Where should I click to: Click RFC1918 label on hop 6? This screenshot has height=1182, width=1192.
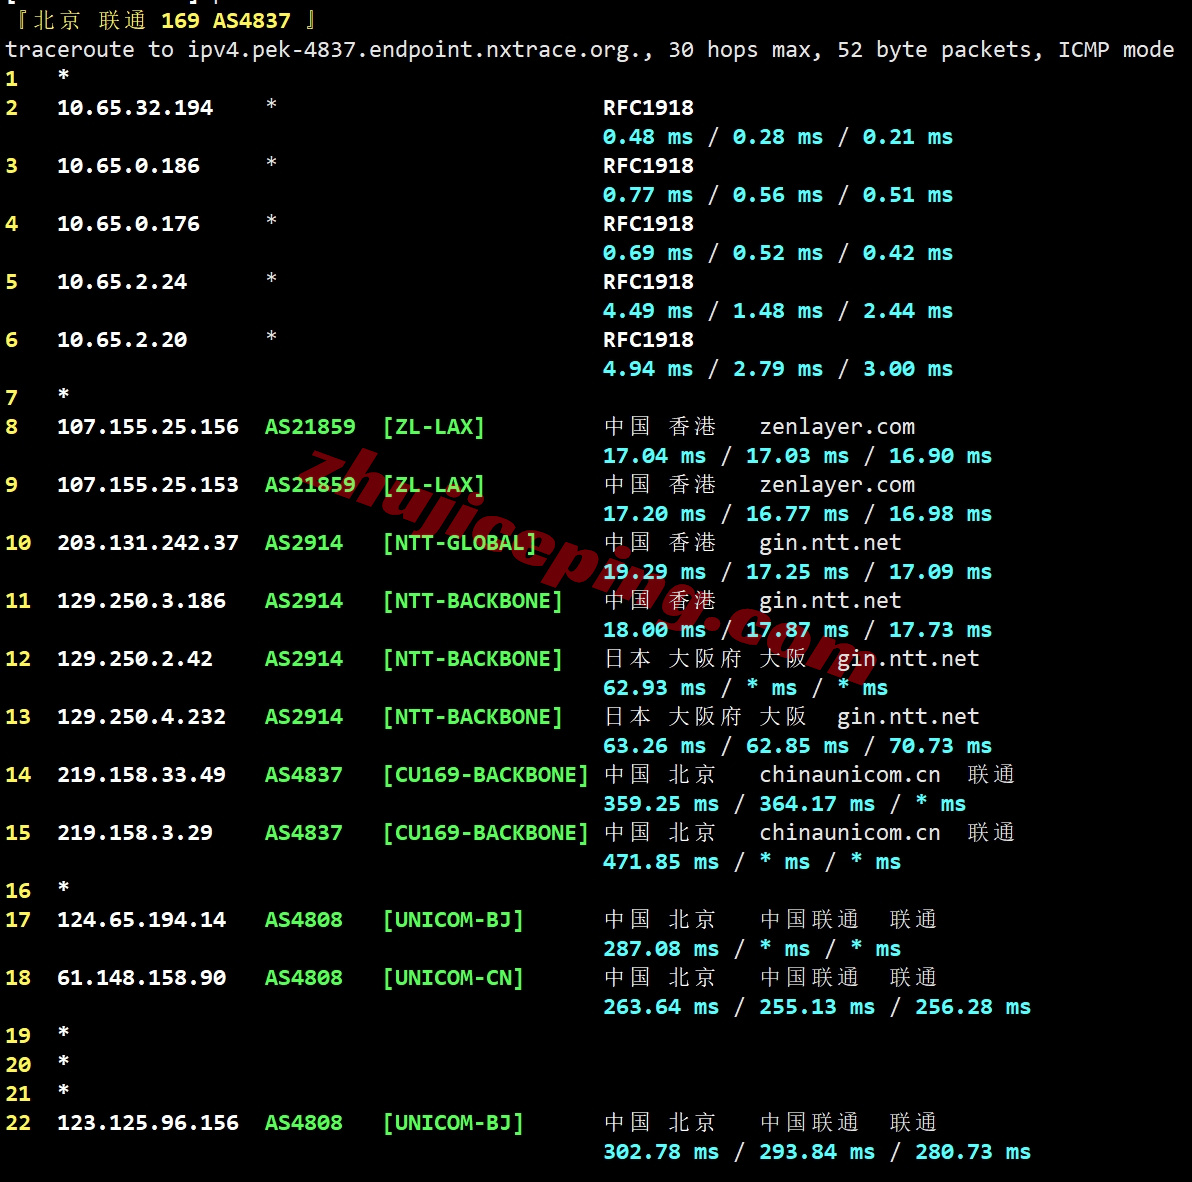click(x=648, y=340)
